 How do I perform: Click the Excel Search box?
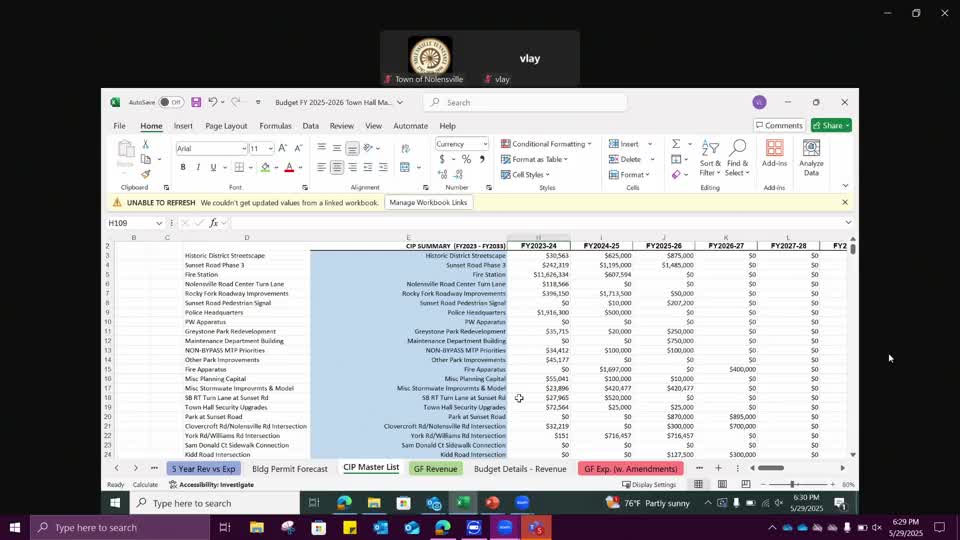click(525, 102)
